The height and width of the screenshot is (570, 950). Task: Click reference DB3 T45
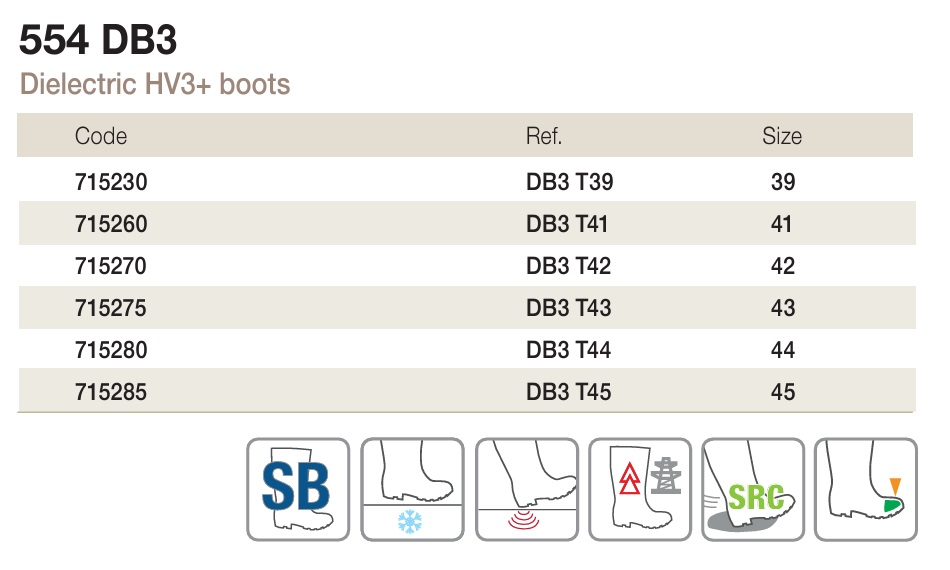[568, 392]
